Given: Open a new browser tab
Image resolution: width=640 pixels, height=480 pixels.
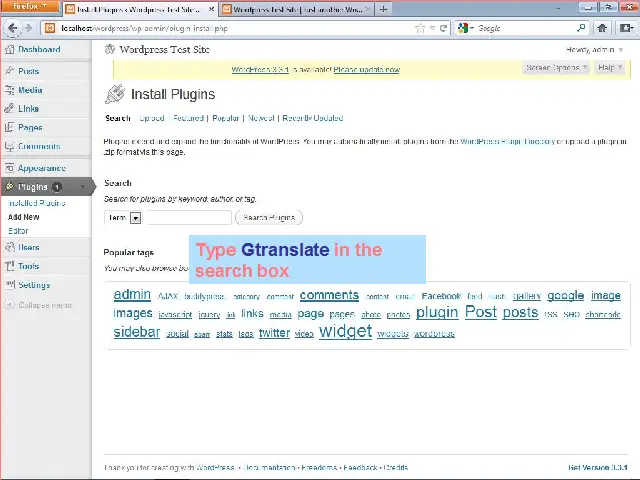Looking at the screenshot, I should [x=384, y=9].
